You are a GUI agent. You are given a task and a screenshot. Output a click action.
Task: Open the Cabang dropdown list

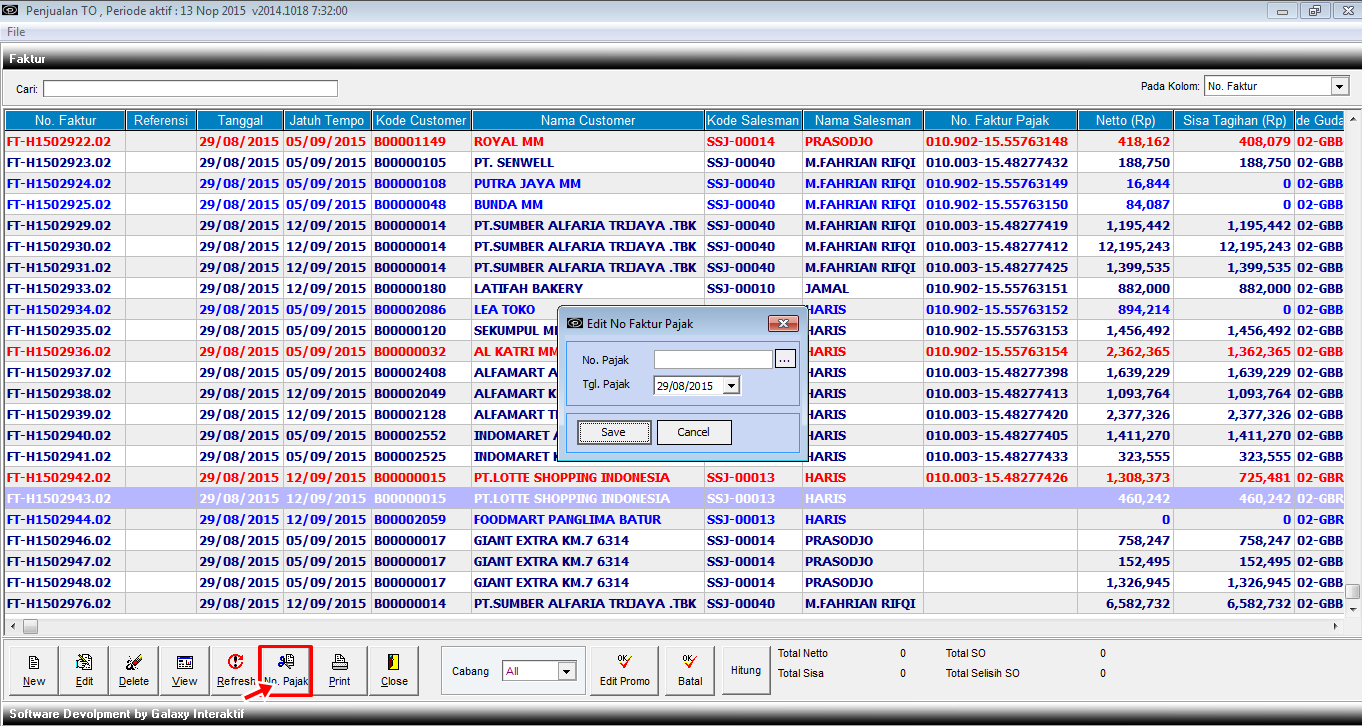click(567, 671)
